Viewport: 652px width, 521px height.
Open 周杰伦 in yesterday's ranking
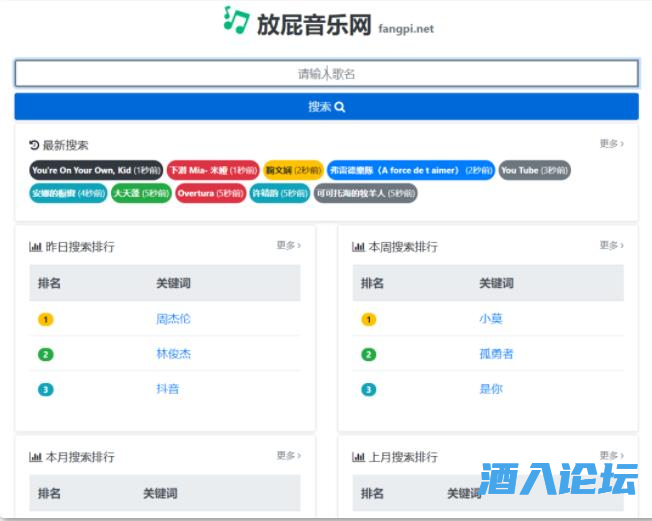click(x=173, y=319)
